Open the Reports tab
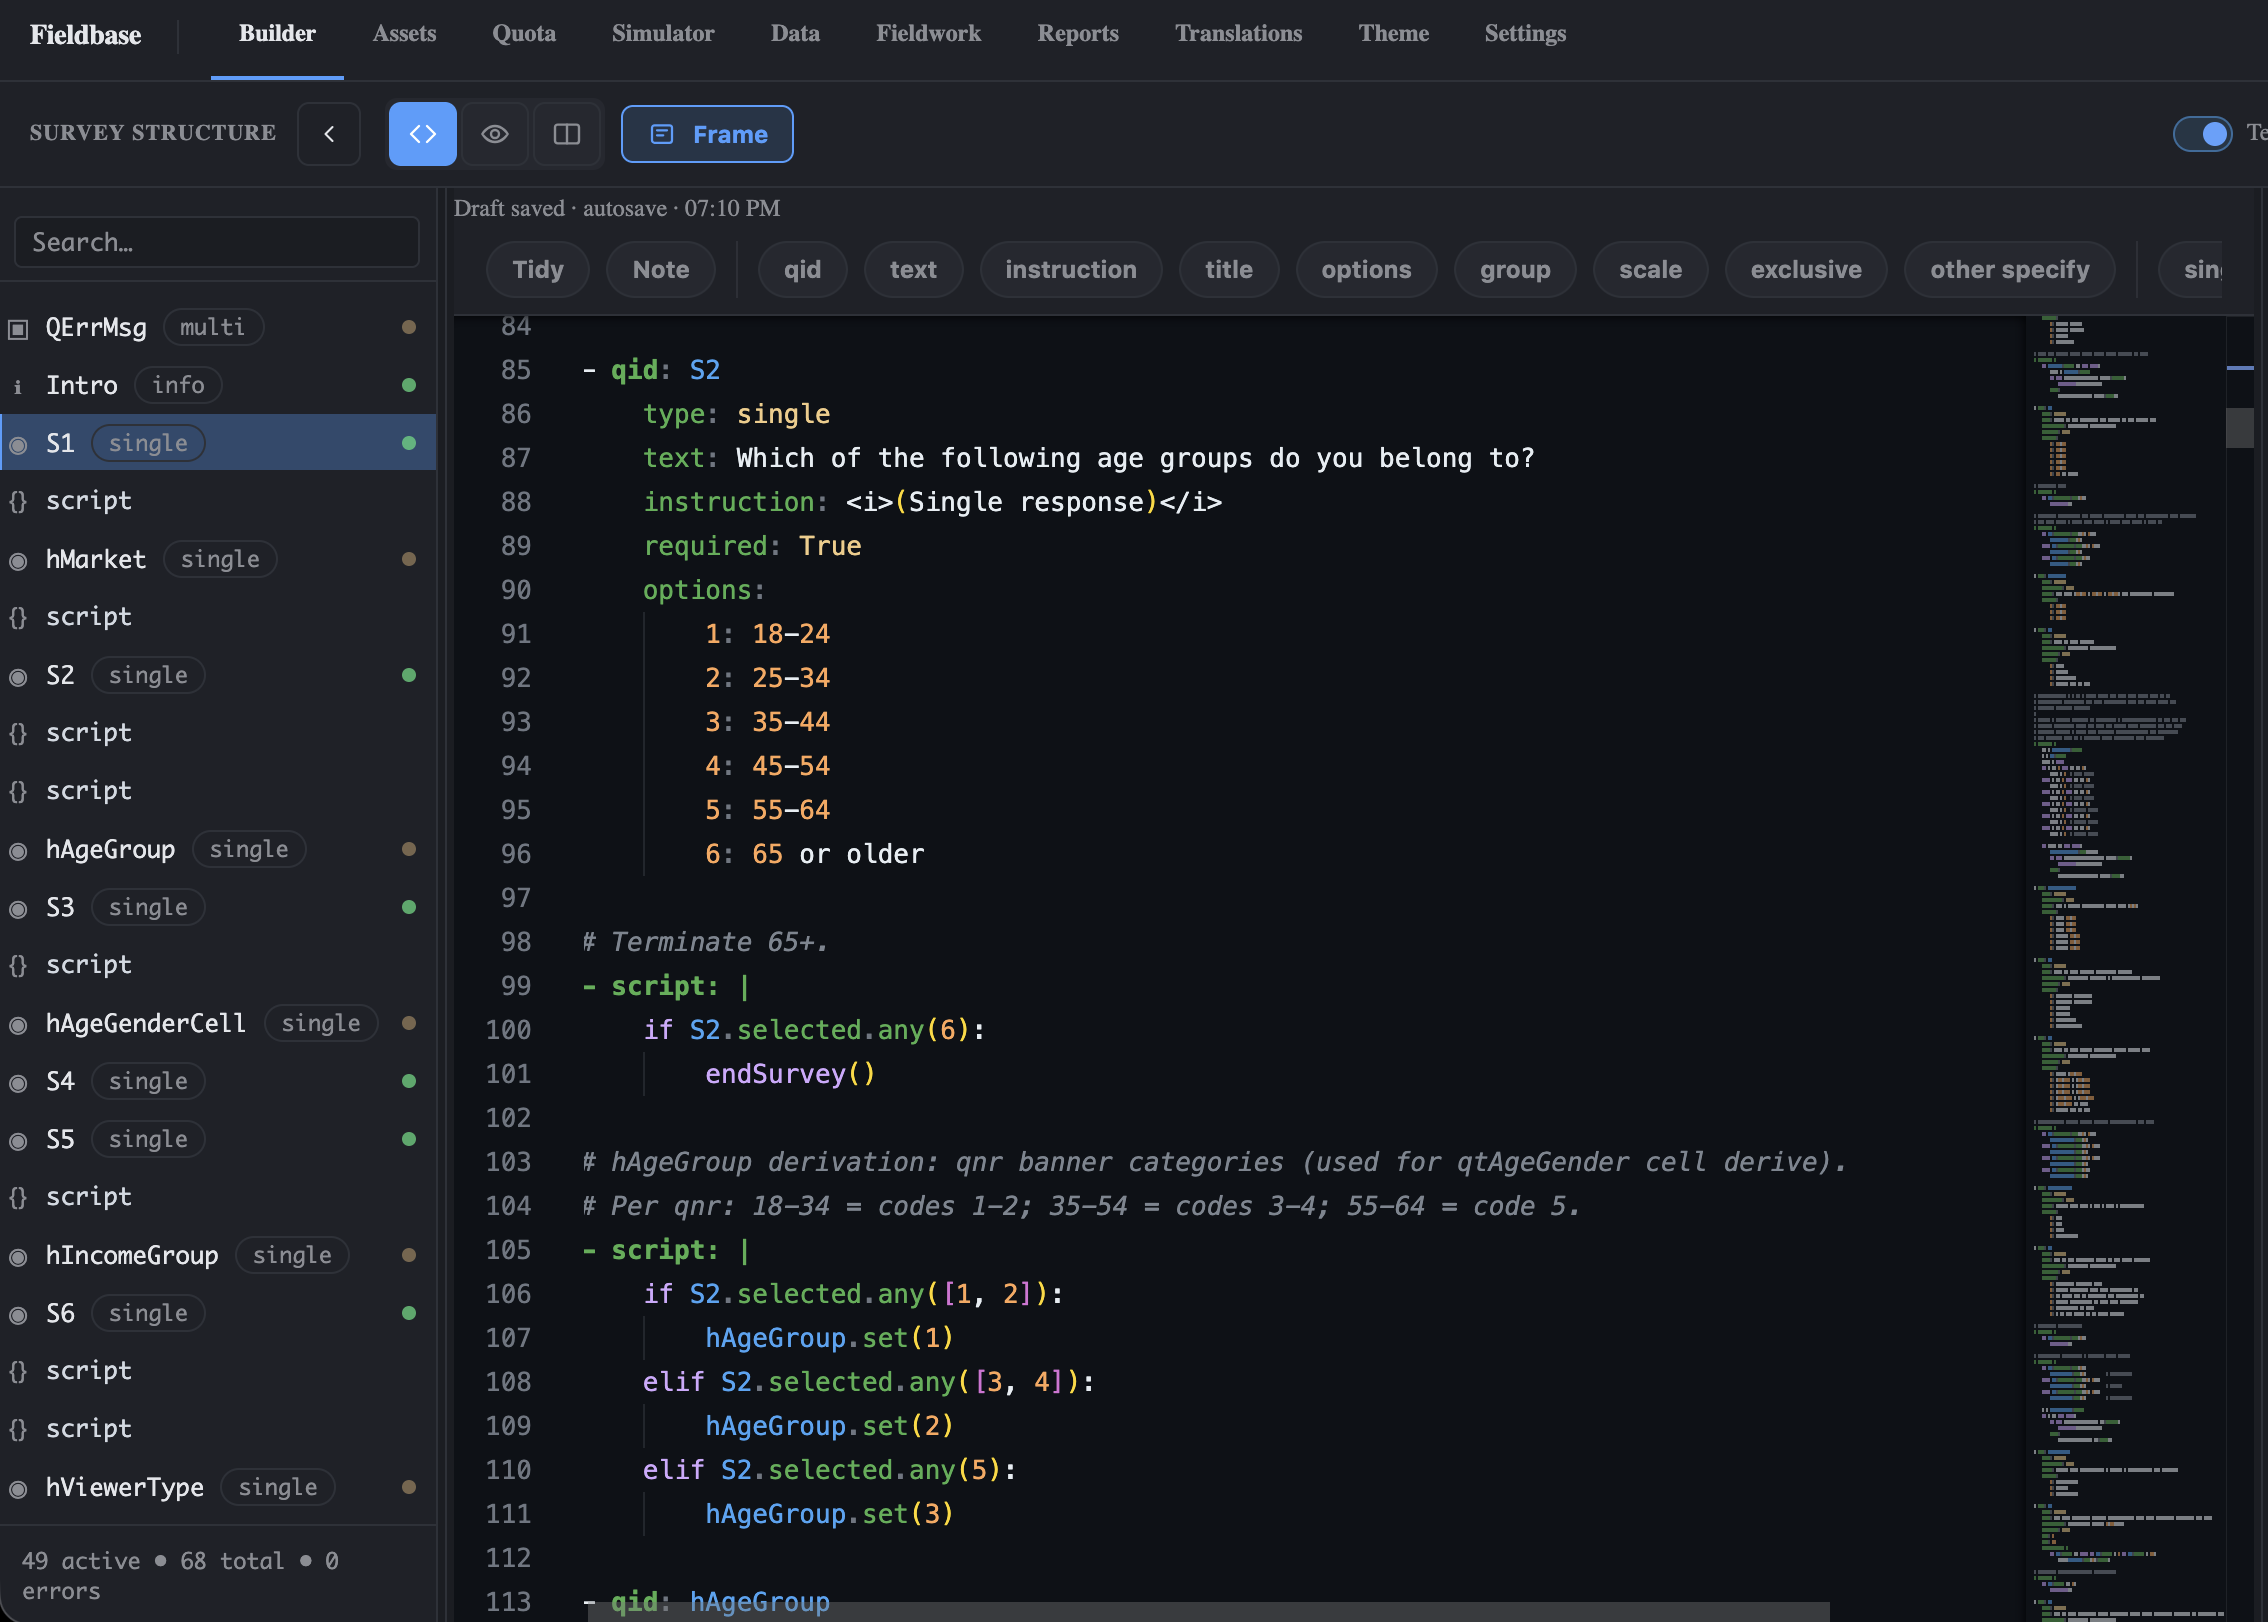 coord(1078,33)
